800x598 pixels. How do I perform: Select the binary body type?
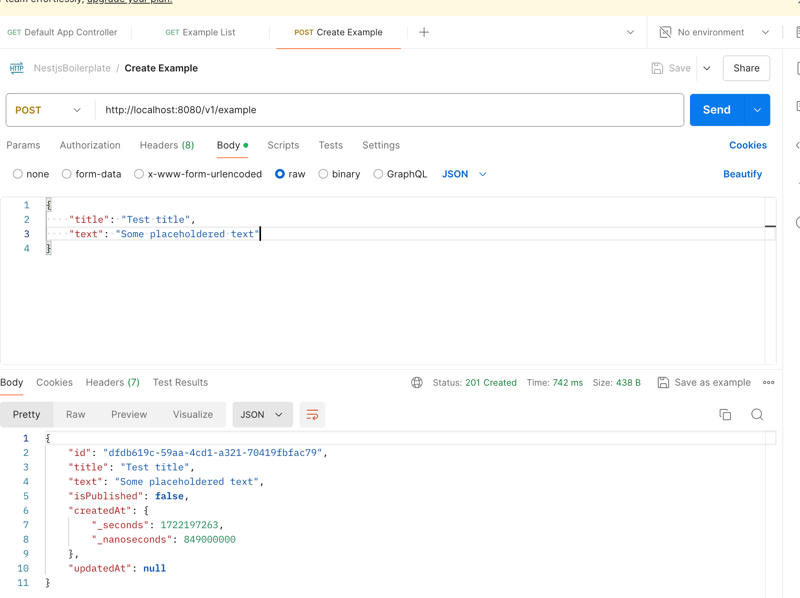323,174
